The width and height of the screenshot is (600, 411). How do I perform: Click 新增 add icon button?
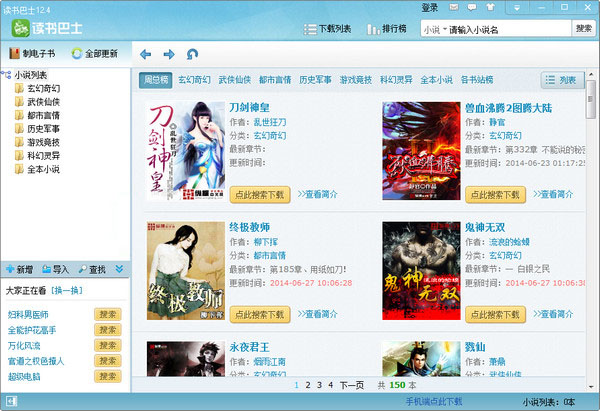pyautogui.click(x=20, y=269)
